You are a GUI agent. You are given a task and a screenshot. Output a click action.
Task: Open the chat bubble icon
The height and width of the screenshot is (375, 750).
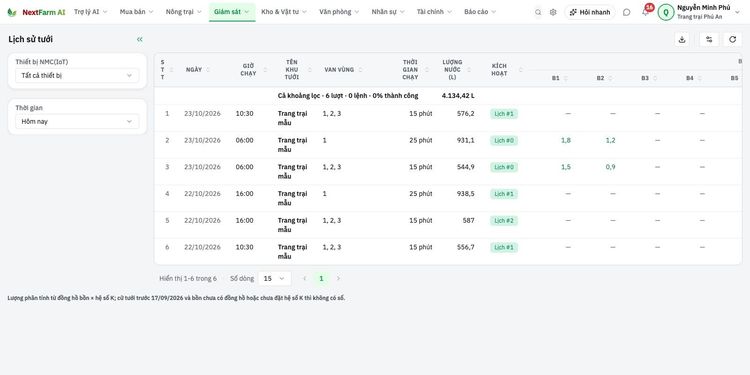[627, 12]
